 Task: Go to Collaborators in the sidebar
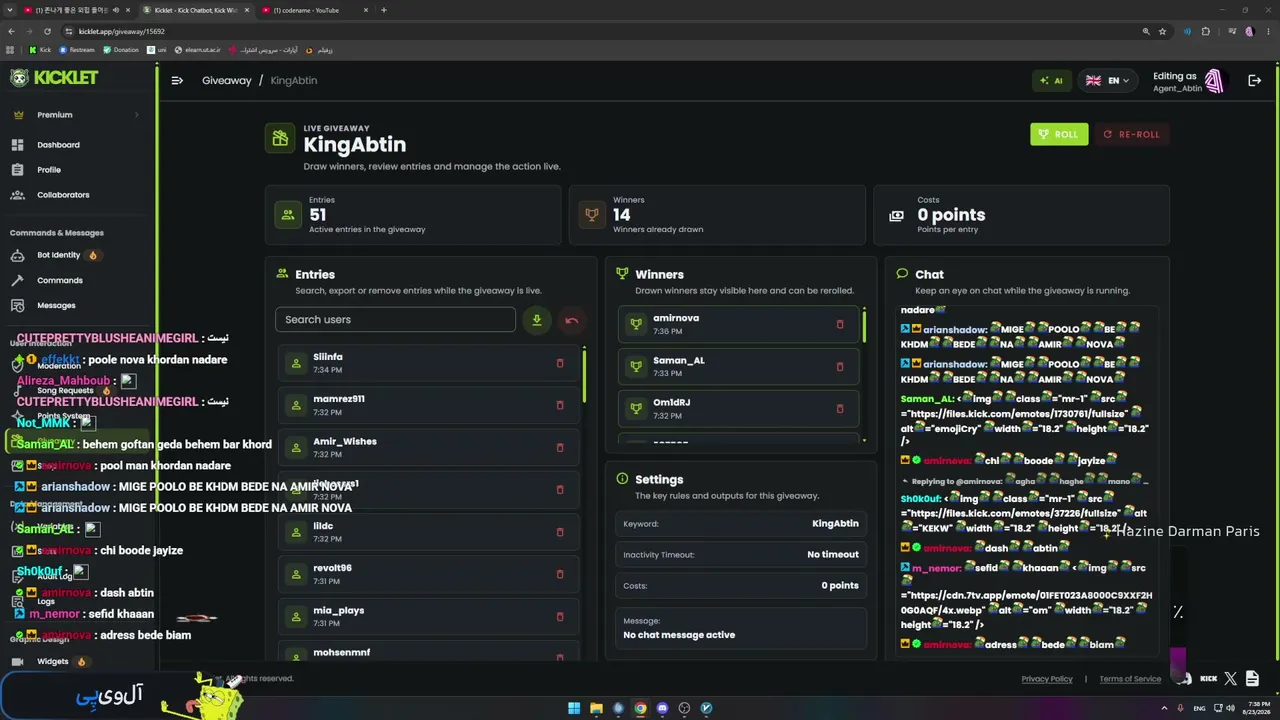coord(63,195)
